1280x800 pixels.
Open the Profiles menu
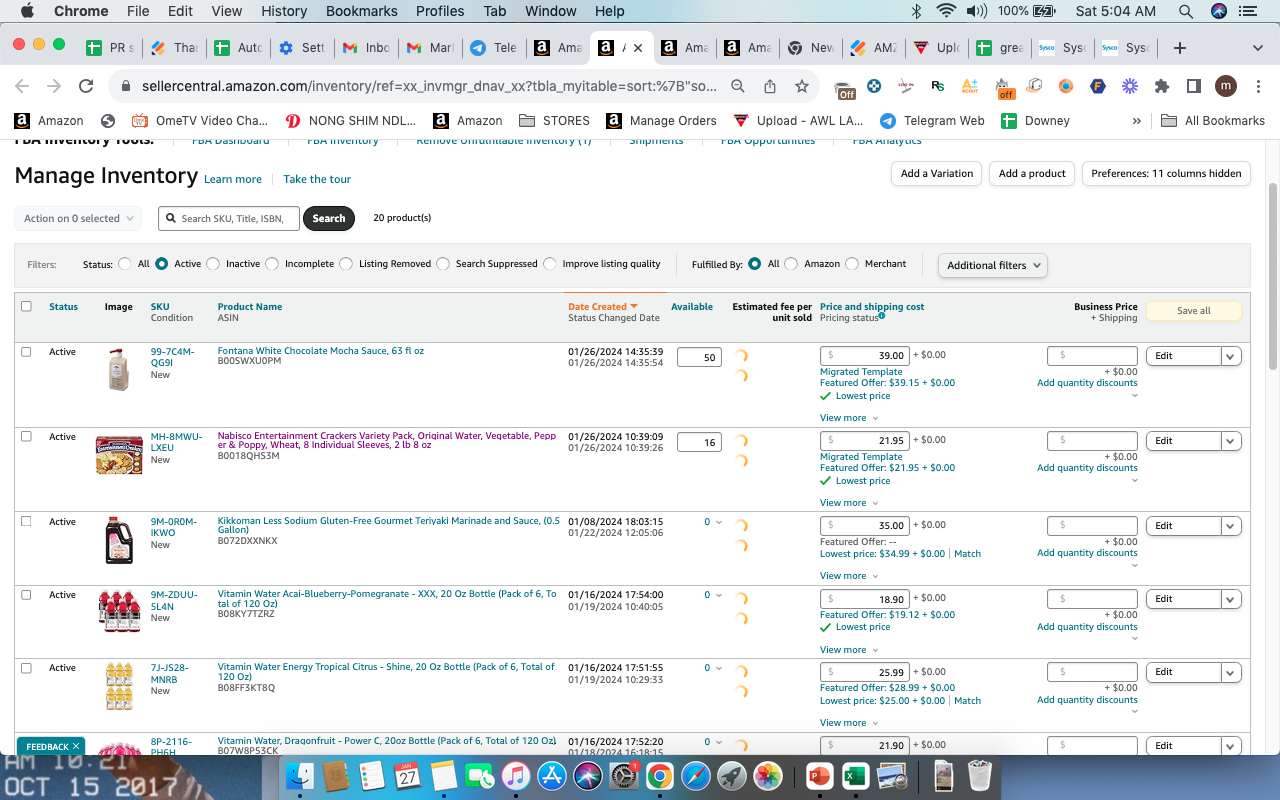(440, 11)
